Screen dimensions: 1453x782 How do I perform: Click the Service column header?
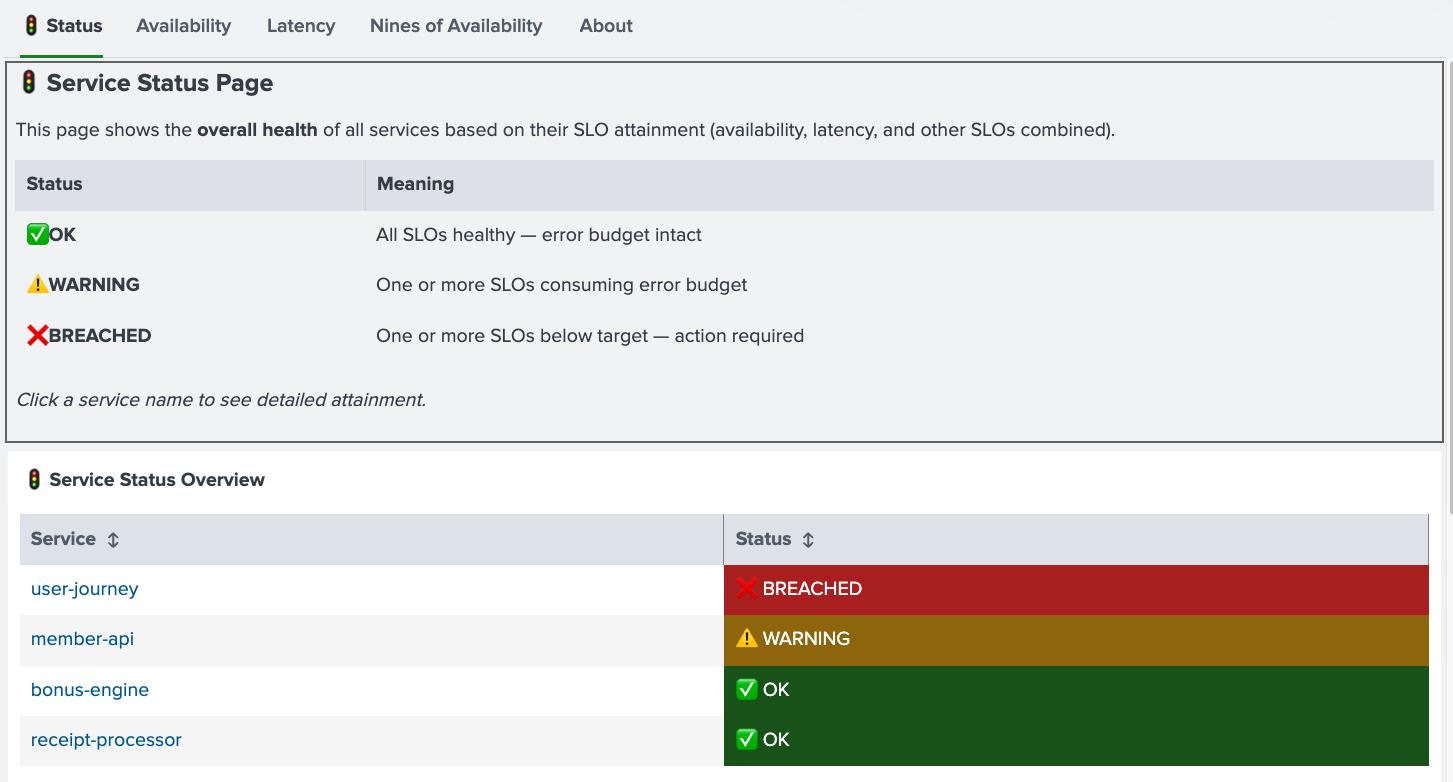[372, 540]
